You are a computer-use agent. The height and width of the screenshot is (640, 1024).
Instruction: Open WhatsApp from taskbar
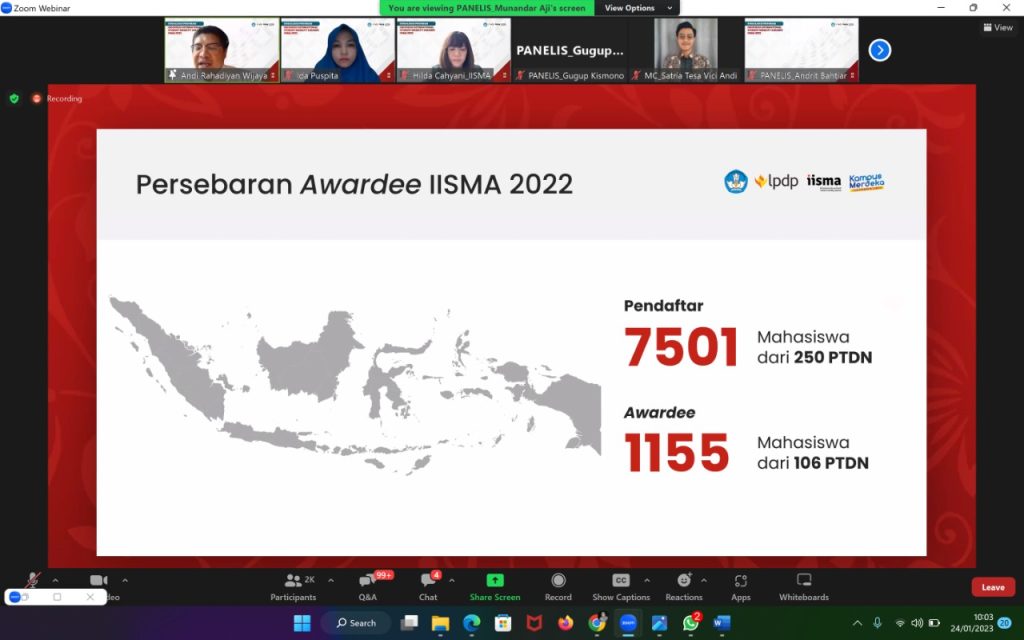pyautogui.click(x=691, y=623)
